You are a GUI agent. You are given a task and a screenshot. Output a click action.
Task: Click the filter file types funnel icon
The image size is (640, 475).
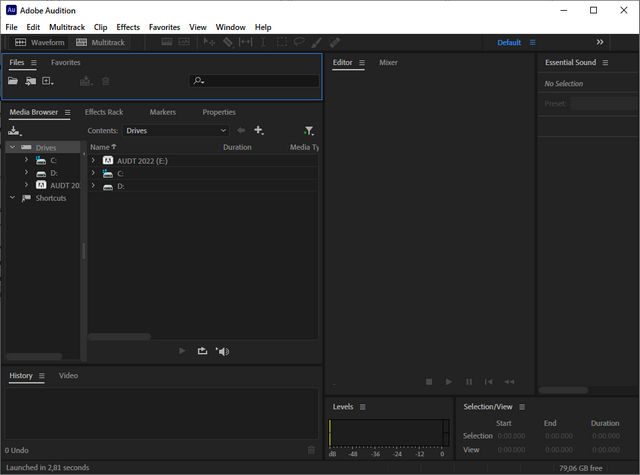tap(308, 131)
